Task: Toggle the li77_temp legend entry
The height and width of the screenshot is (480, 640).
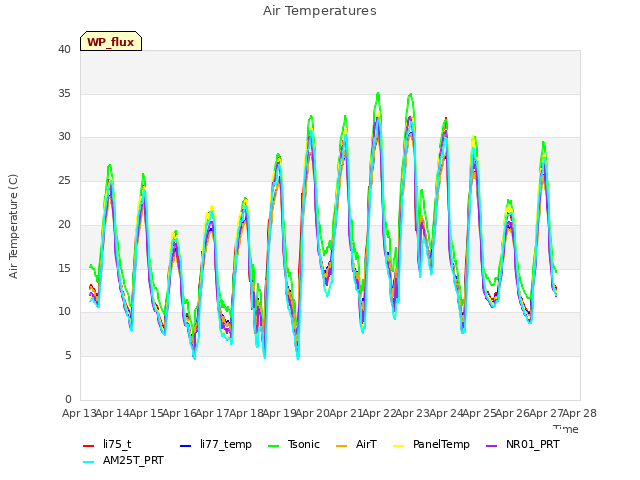Action: click(x=216, y=444)
